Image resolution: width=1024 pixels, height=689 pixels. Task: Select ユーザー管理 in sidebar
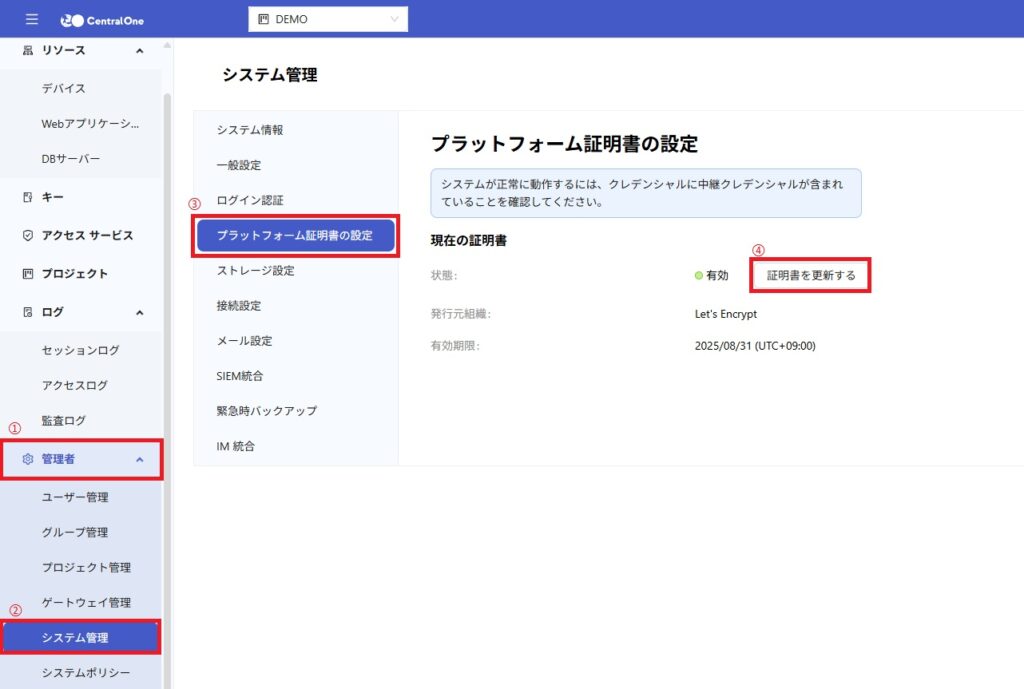pos(75,497)
